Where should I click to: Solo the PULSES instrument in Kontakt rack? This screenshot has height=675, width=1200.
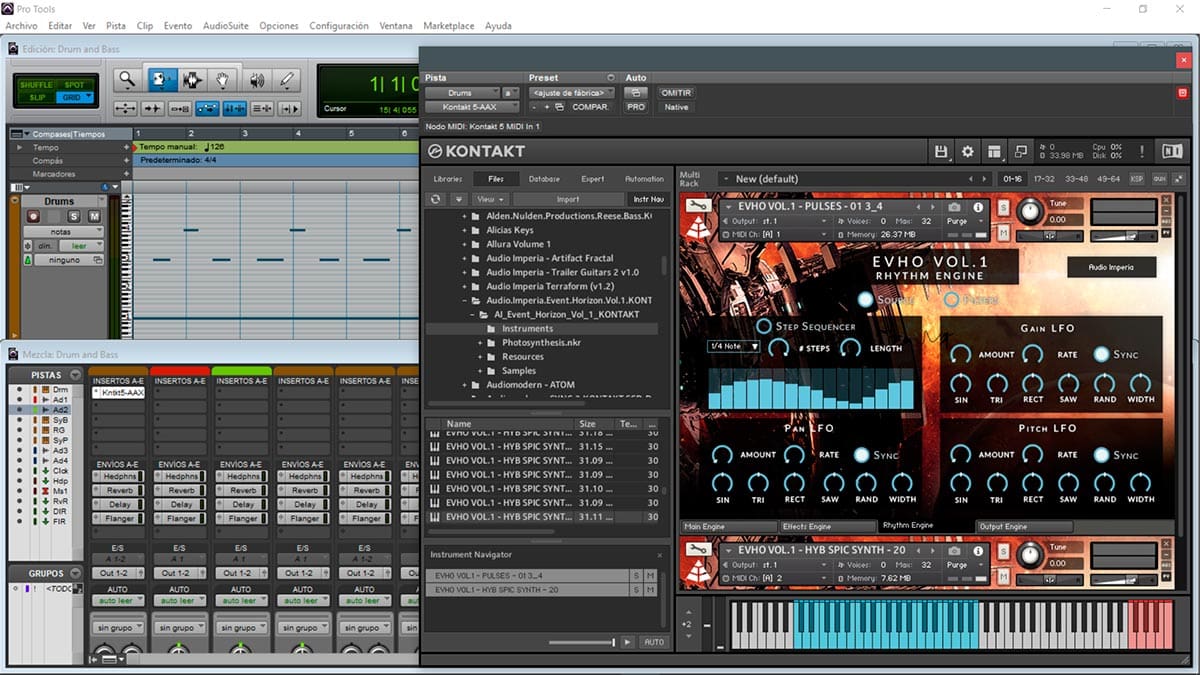(1003, 207)
